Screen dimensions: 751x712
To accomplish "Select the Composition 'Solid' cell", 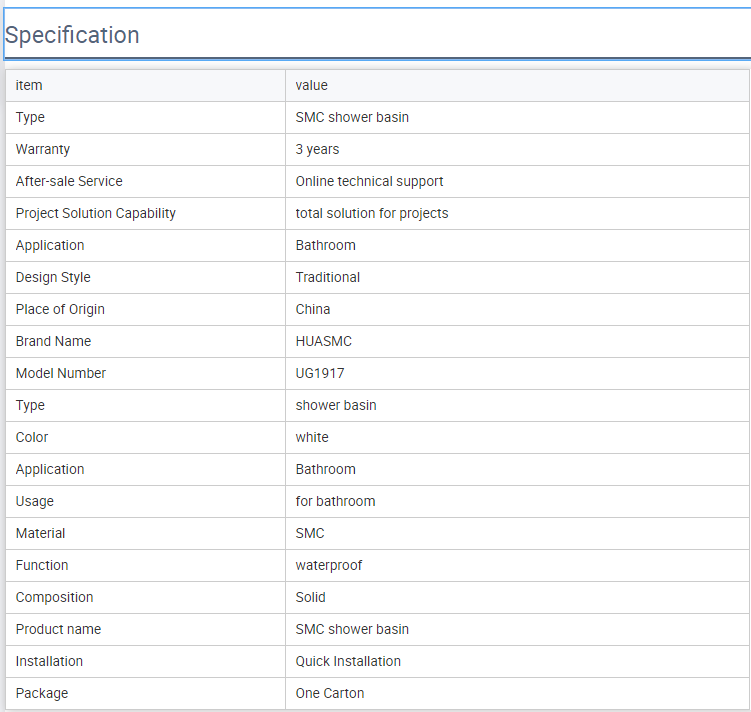I will click(517, 598).
